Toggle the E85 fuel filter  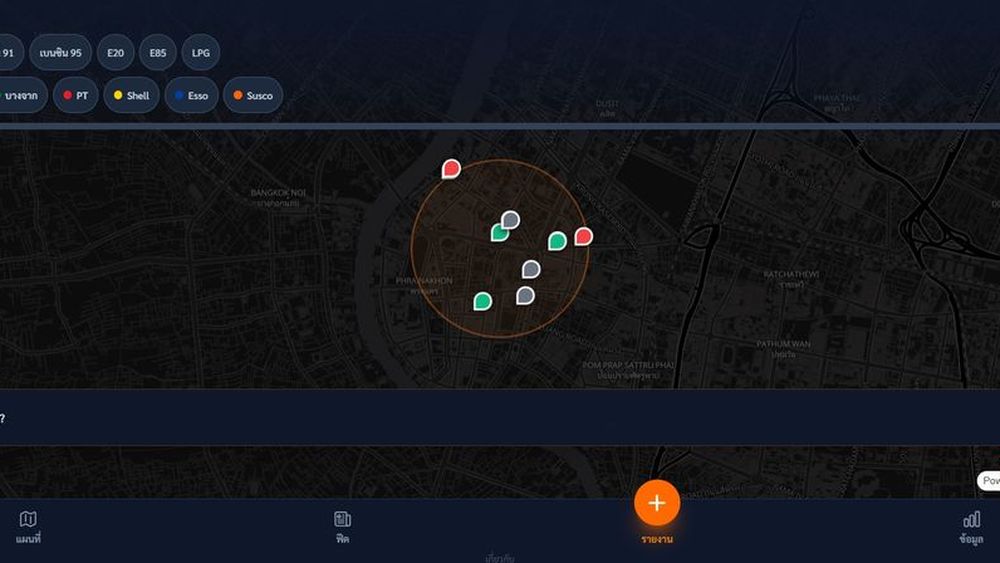[158, 52]
